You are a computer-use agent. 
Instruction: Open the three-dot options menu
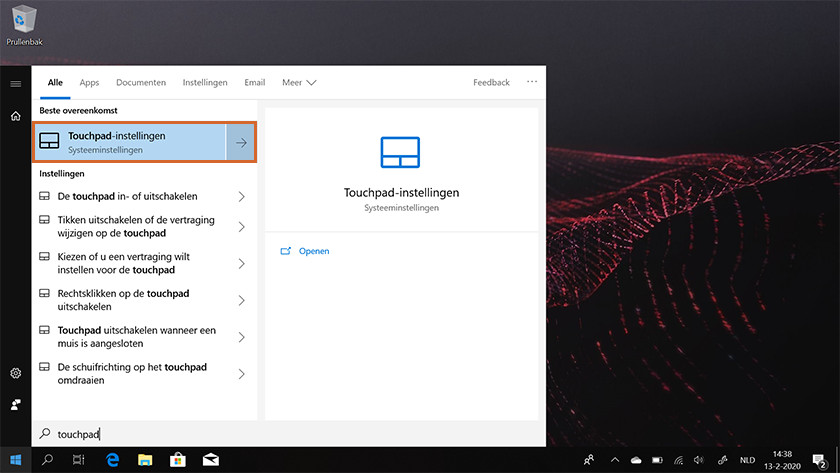[x=531, y=82]
